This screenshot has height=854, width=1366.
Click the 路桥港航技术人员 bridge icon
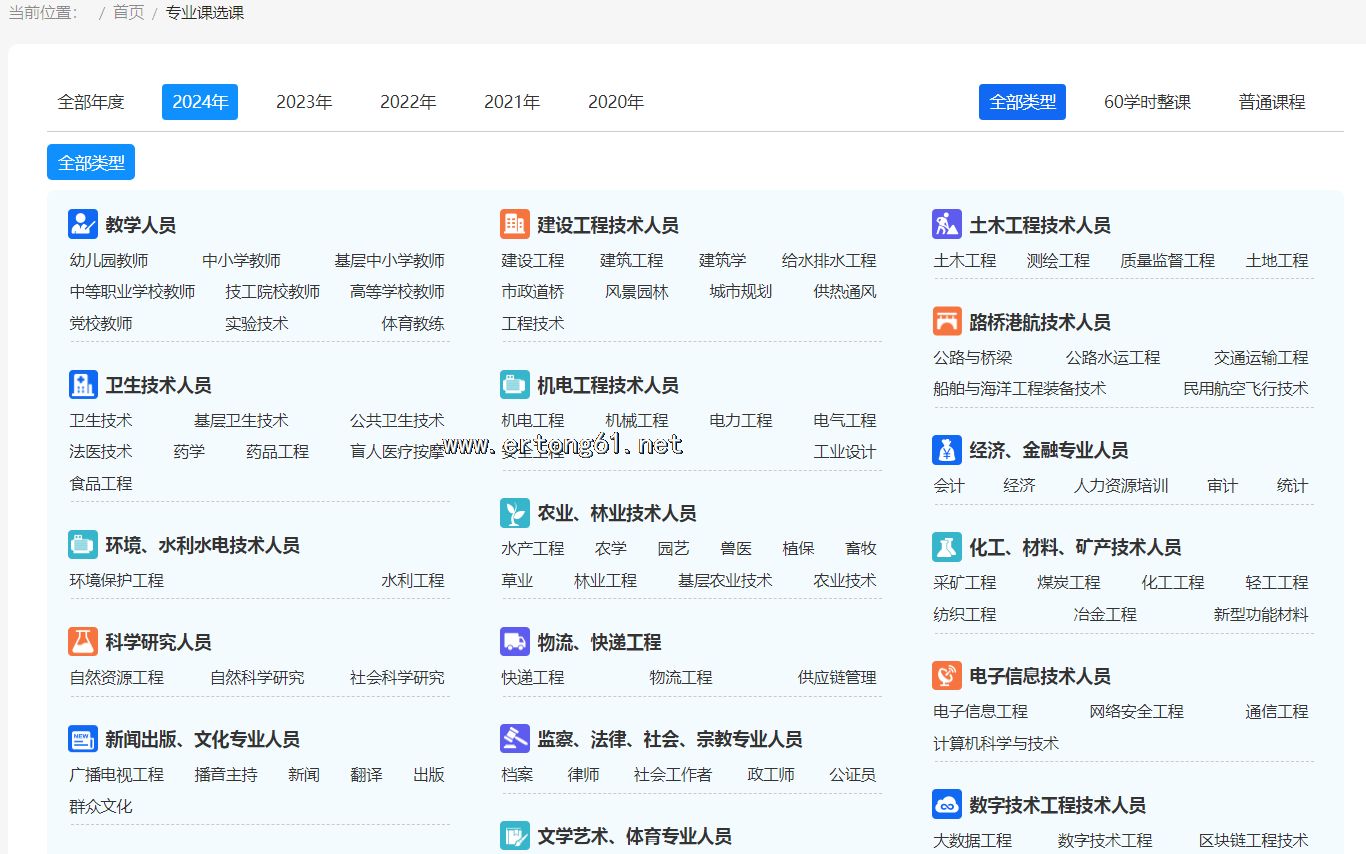(x=947, y=321)
